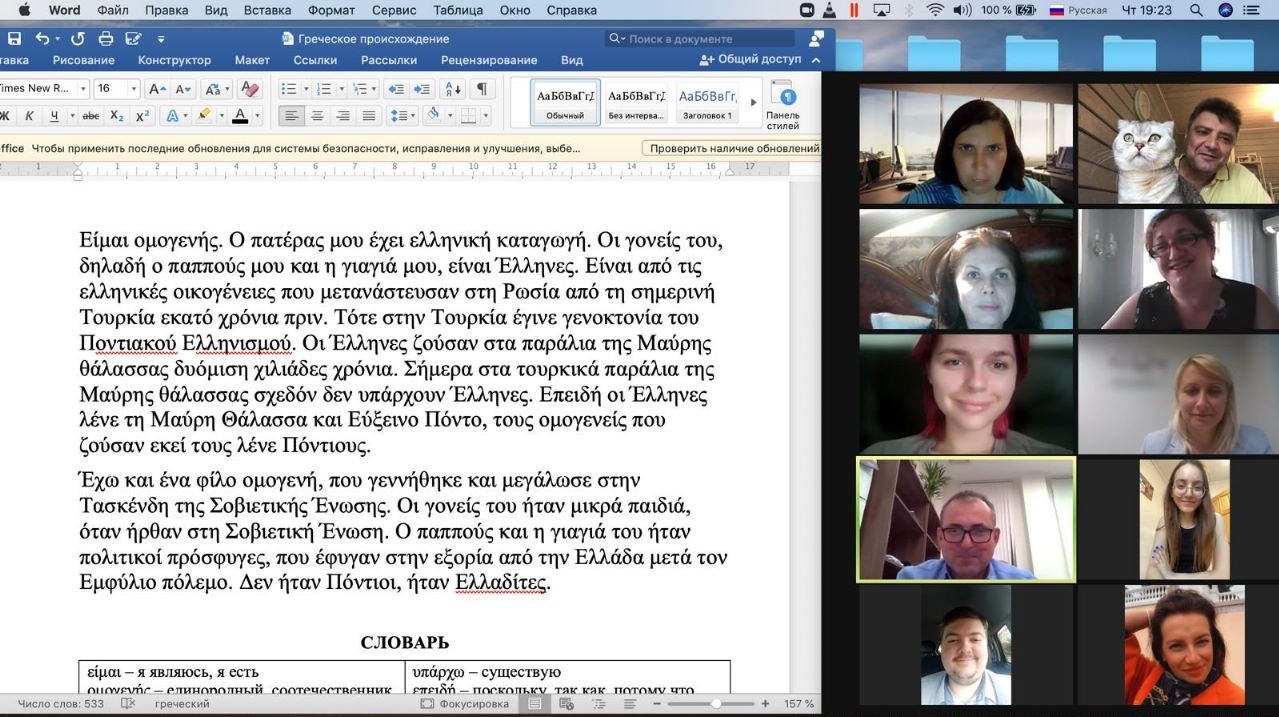
Task: Expand the styles gallery arrow
Action: click(753, 104)
